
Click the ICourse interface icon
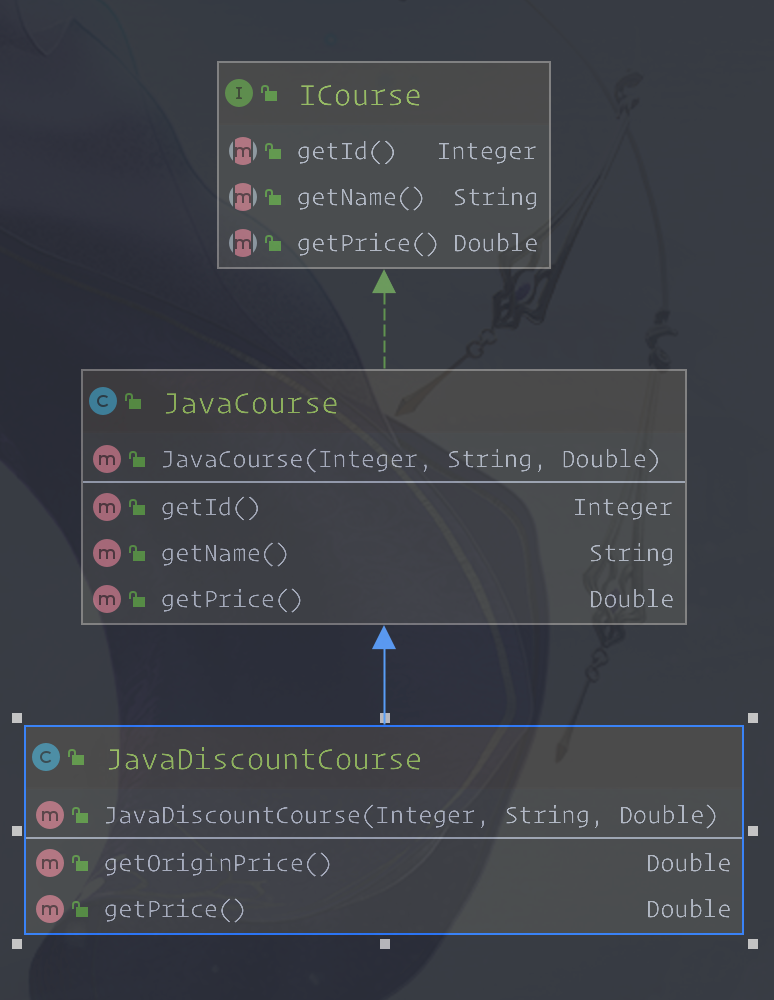(238, 95)
